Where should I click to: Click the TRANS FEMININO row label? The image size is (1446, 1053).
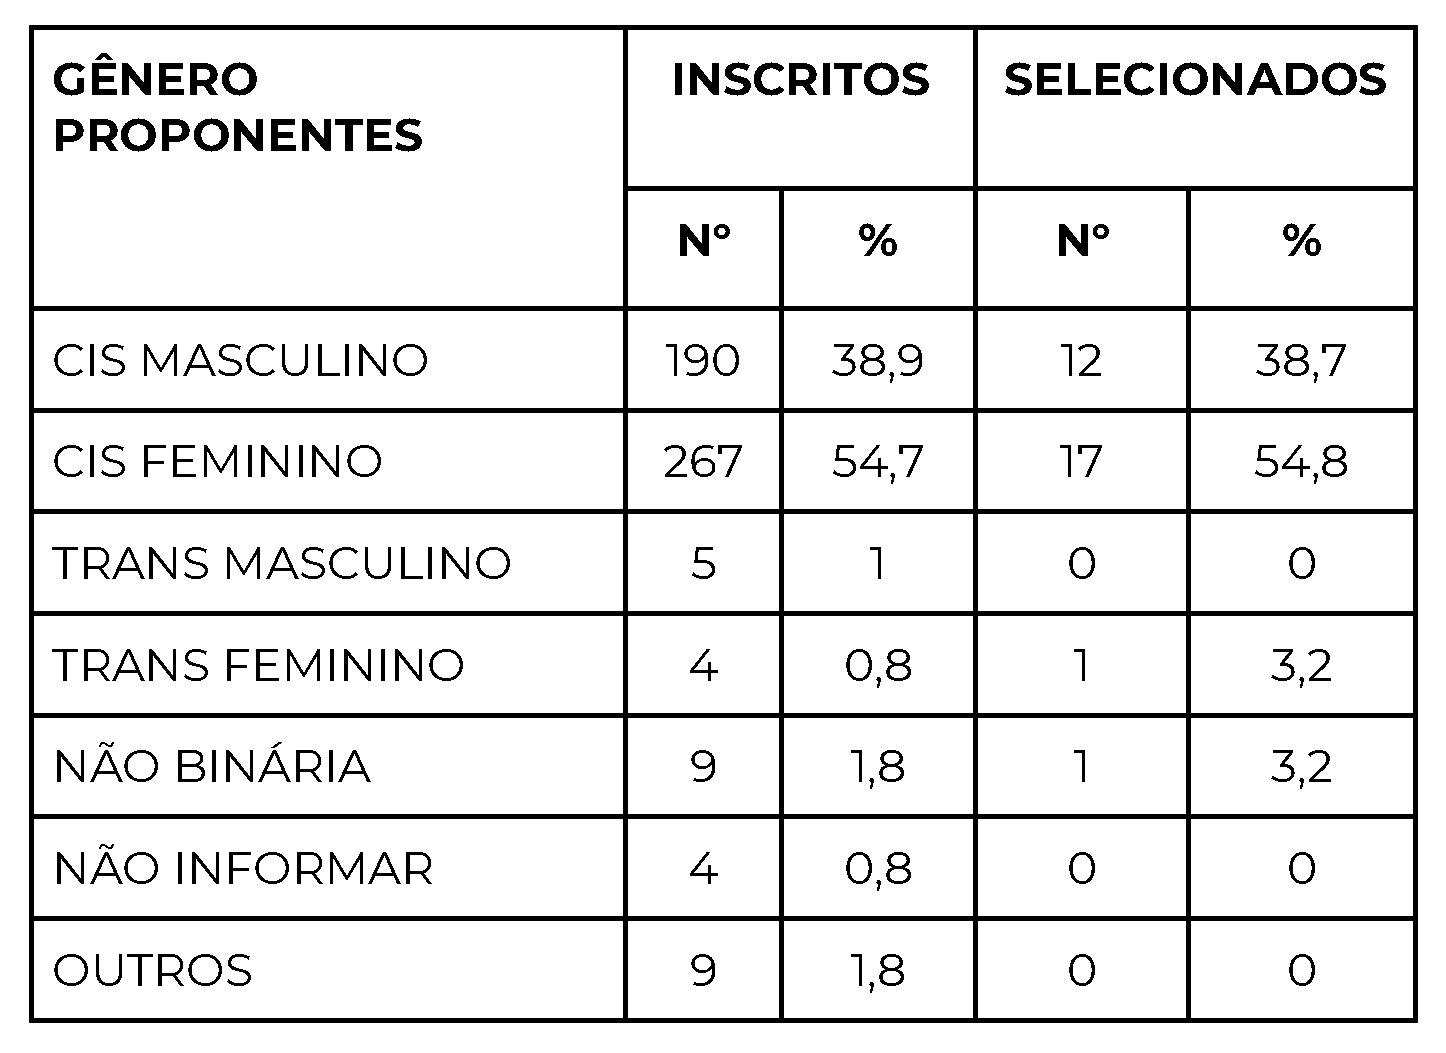(259, 665)
